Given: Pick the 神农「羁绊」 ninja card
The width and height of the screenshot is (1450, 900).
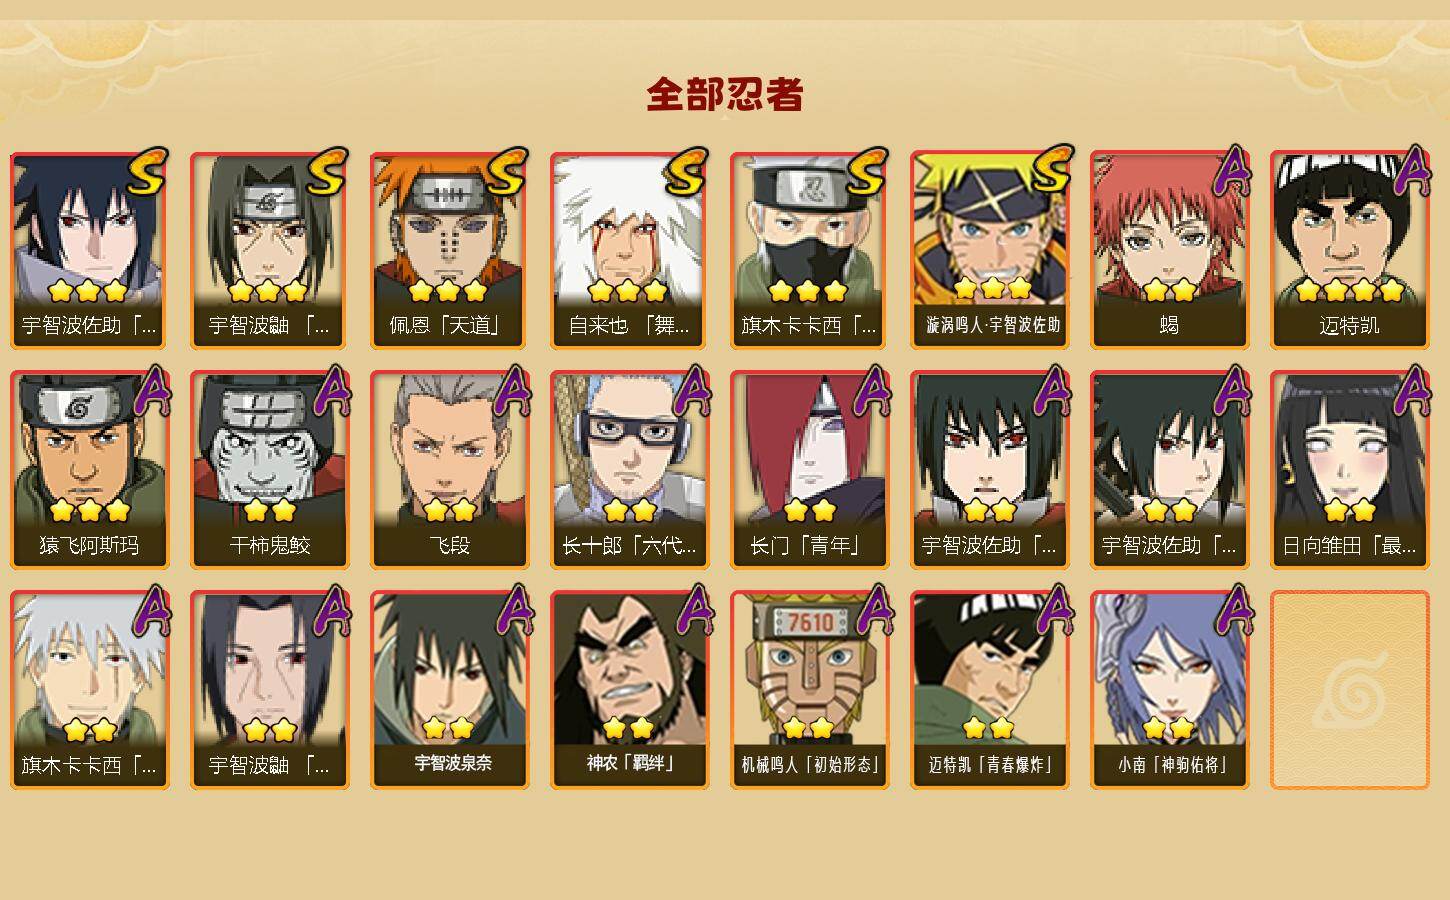Looking at the screenshot, I should (x=629, y=690).
